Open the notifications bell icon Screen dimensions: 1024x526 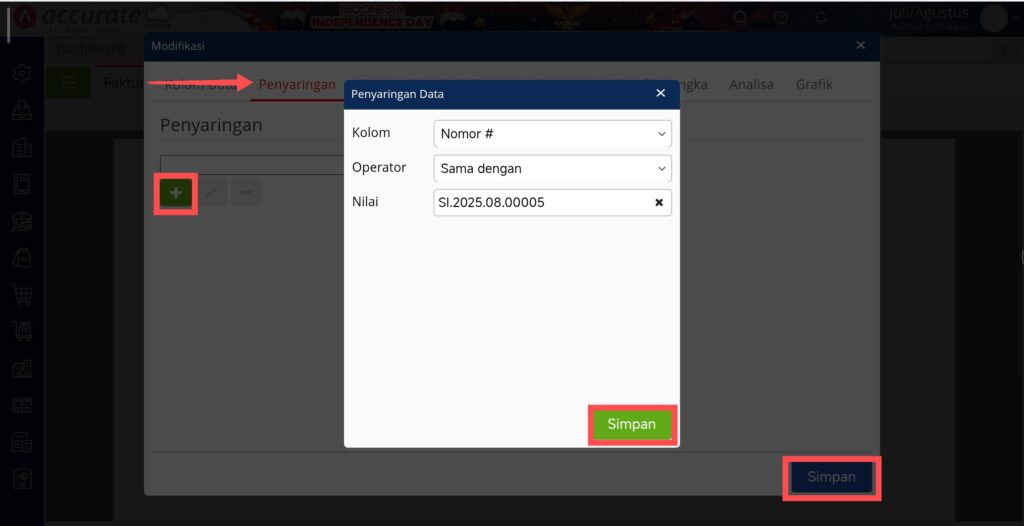821,18
